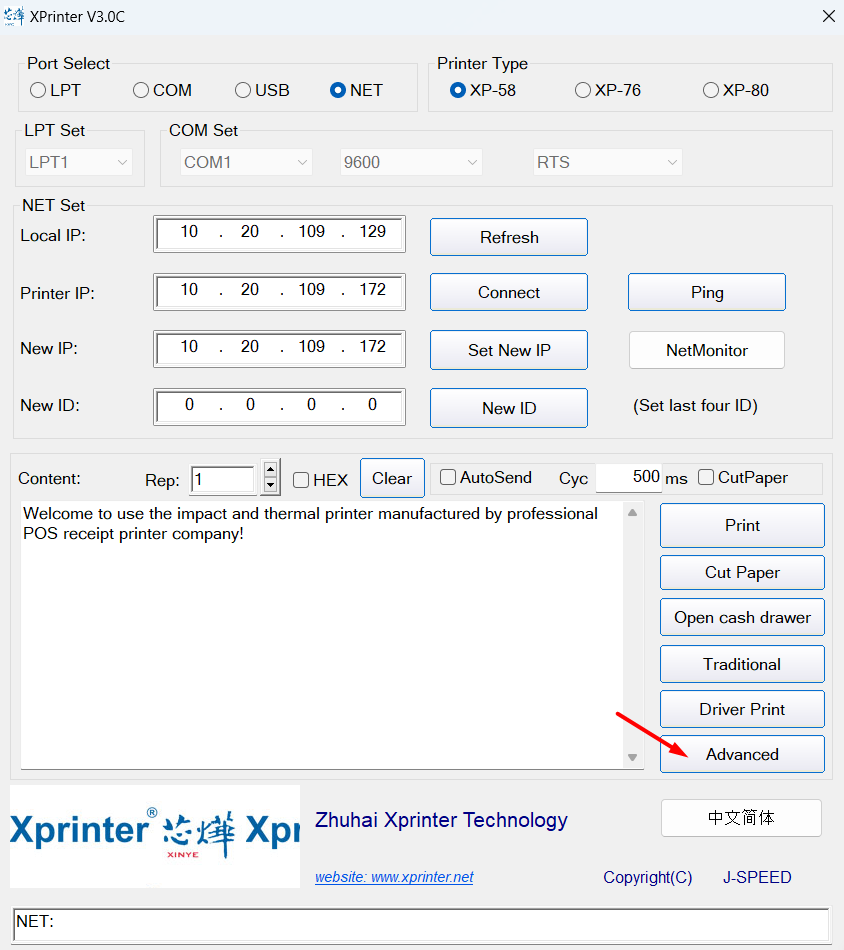Trigger Cut Paper
The height and width of the screenshot is (950, 844).
coord(741,572)
